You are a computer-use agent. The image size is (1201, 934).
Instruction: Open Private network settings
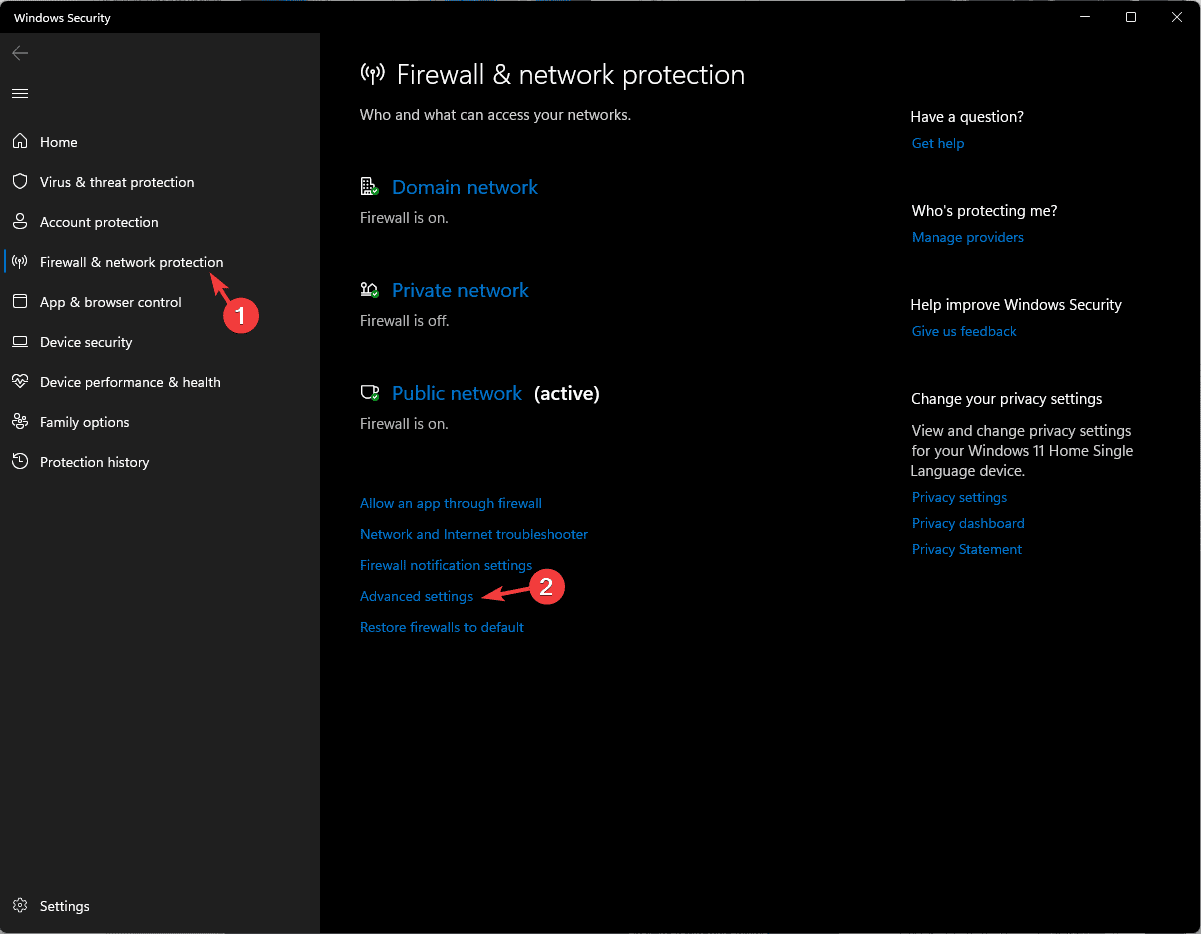460,290
